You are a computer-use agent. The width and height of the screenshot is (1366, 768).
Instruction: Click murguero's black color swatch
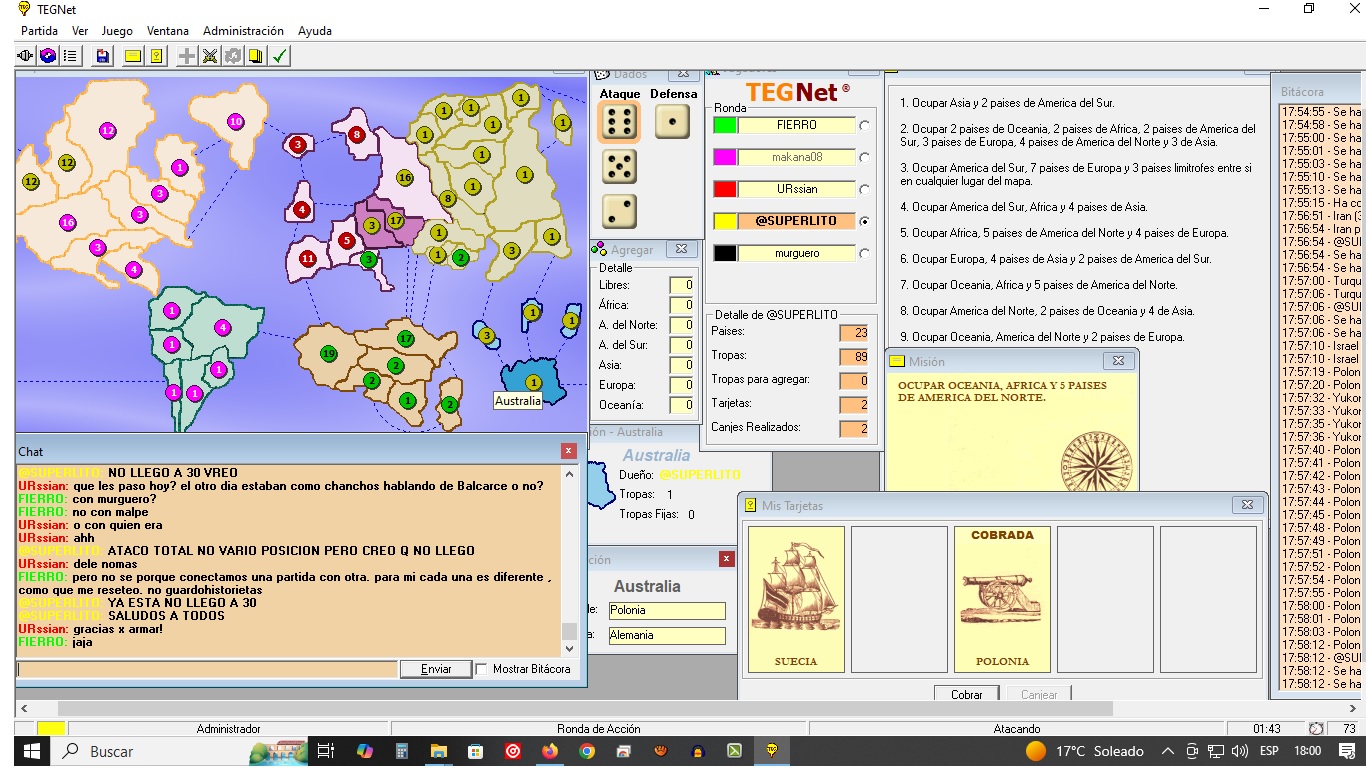(x=725, y=253)
